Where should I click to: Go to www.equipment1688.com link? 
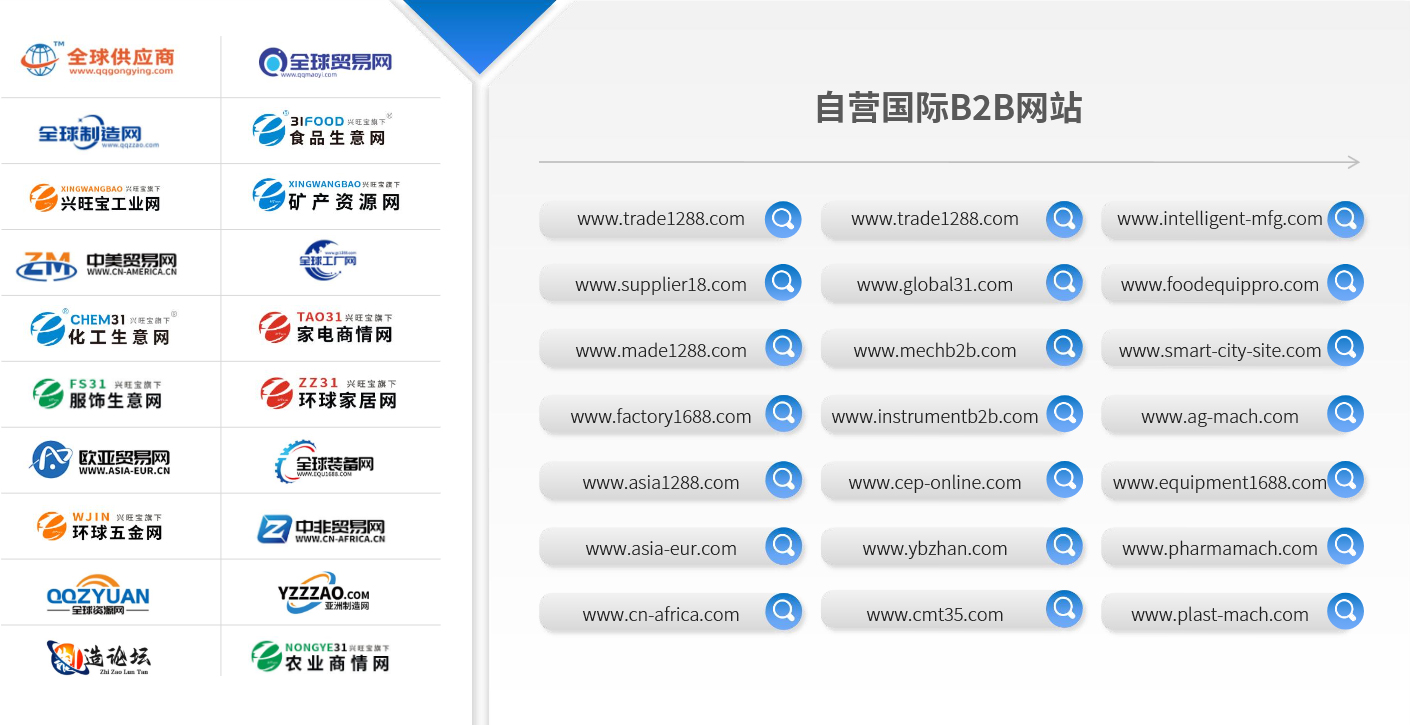1220,482
